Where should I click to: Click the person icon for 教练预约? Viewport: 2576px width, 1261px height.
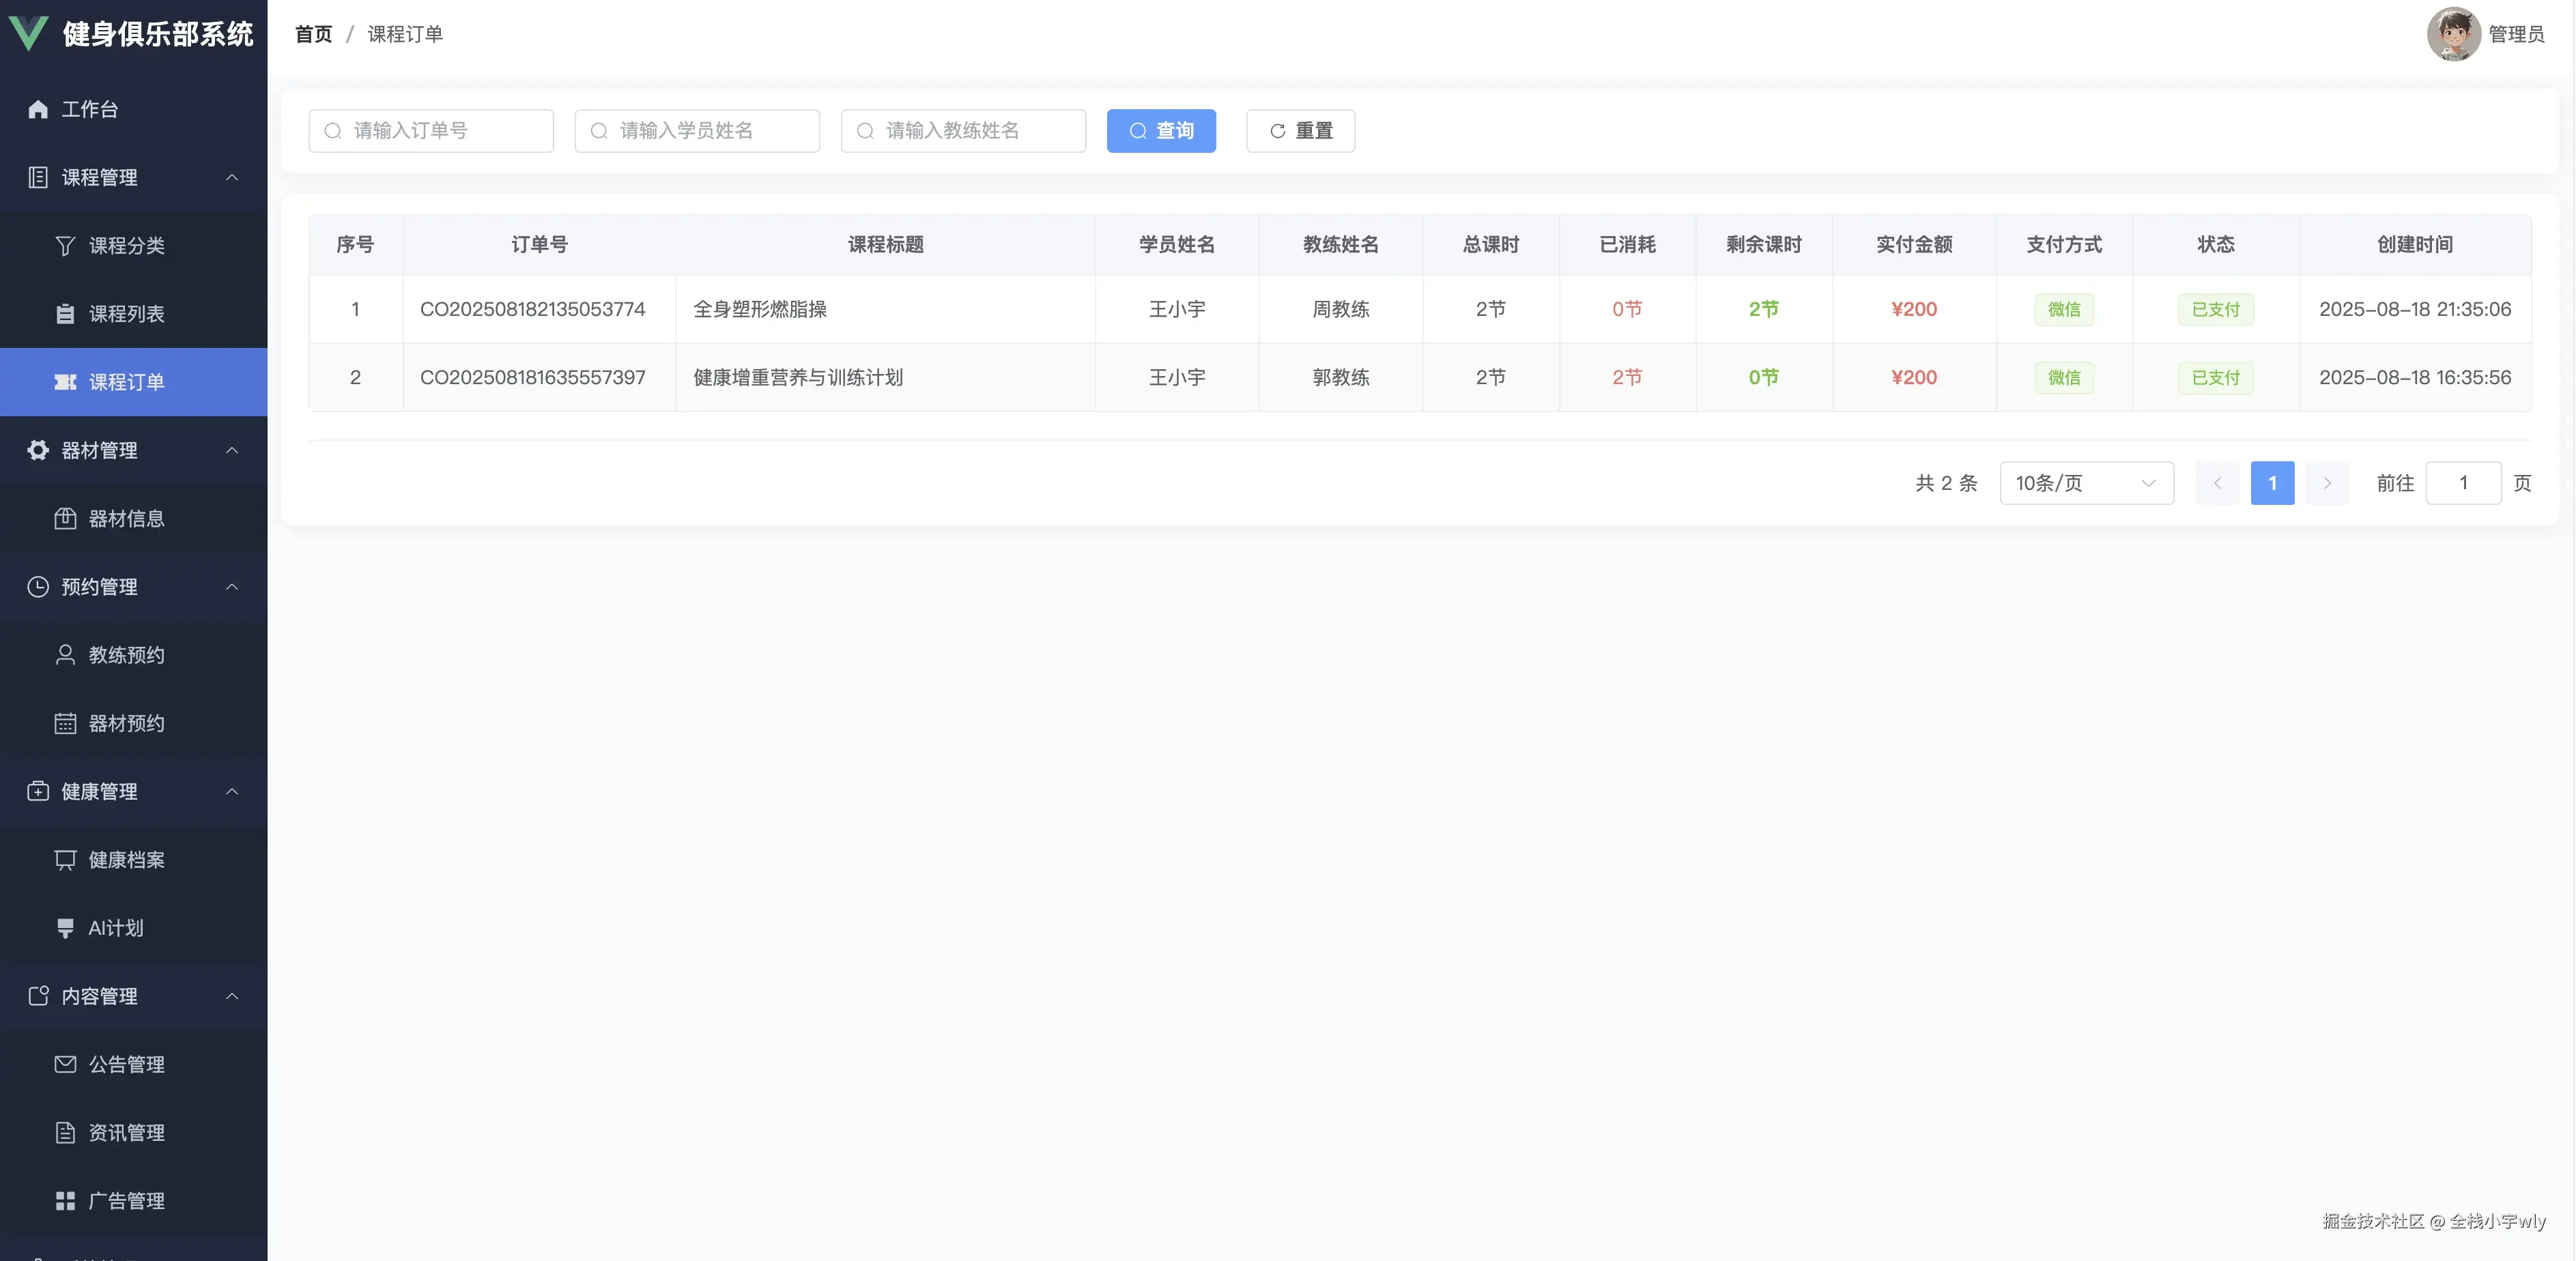click(65, 655)
